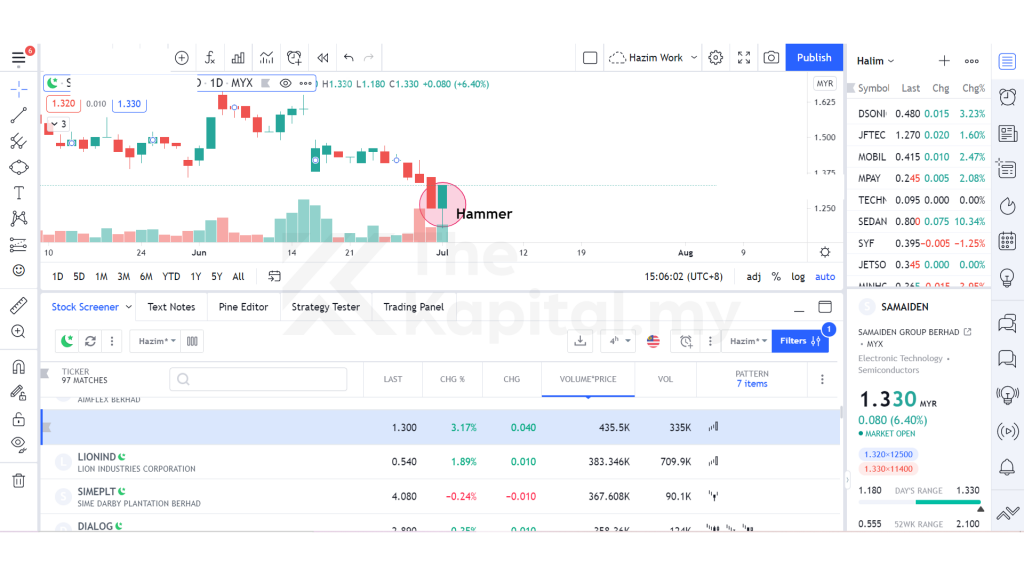Image resolution: width=1024 pixels, height=576 pixels.
Task: Toggle log scale on the chart
Action: [797, 277]
